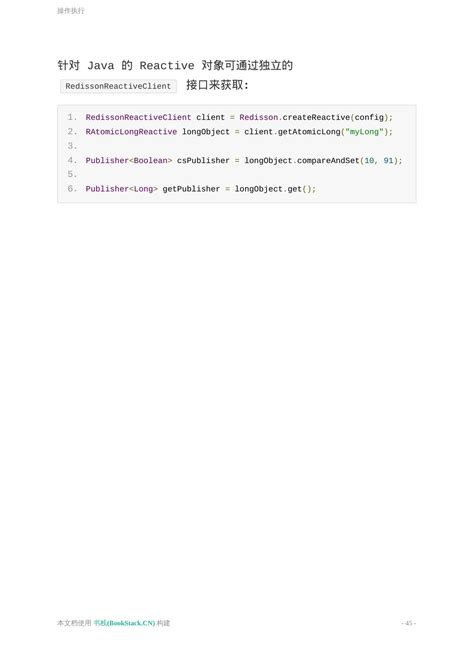Click getPublisher variable name
Screen dimensions: 474x669
pyautogui.click(x=191, y=189)
